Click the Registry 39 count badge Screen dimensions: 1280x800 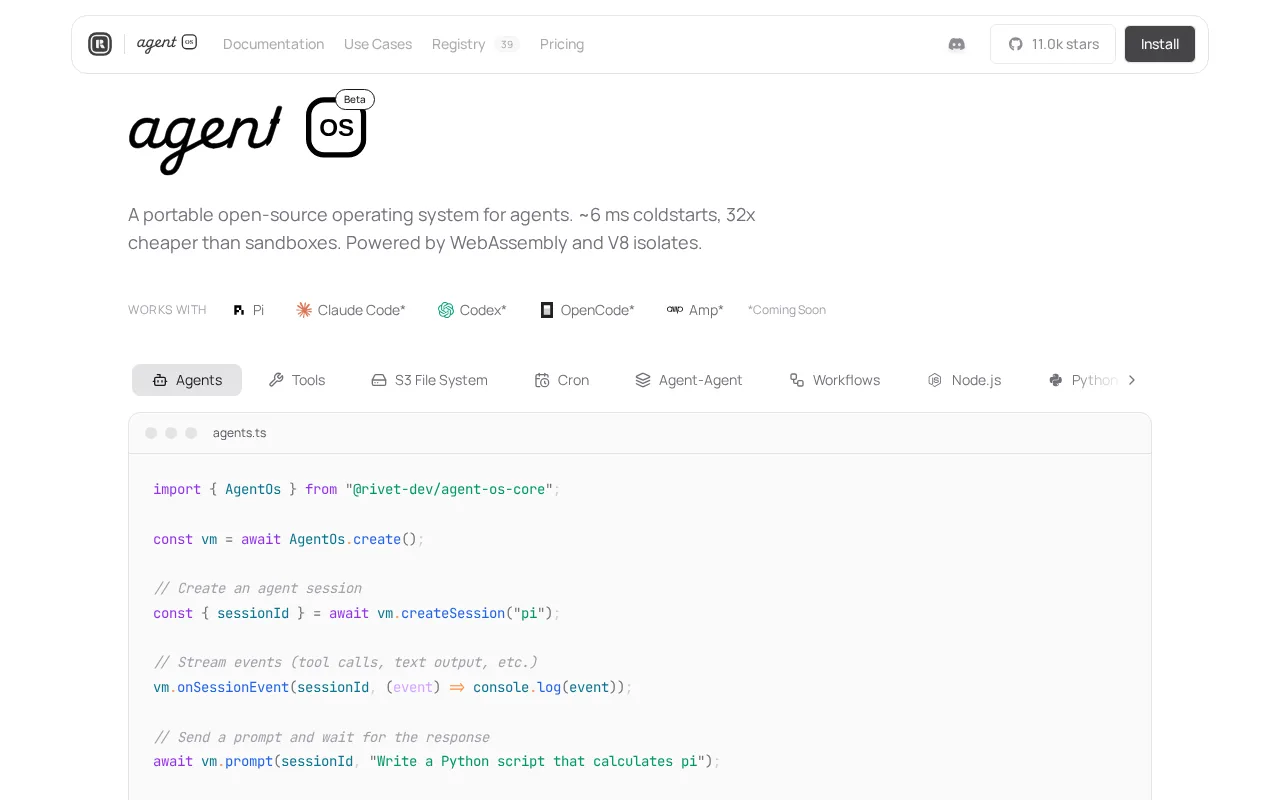(507, 44)
